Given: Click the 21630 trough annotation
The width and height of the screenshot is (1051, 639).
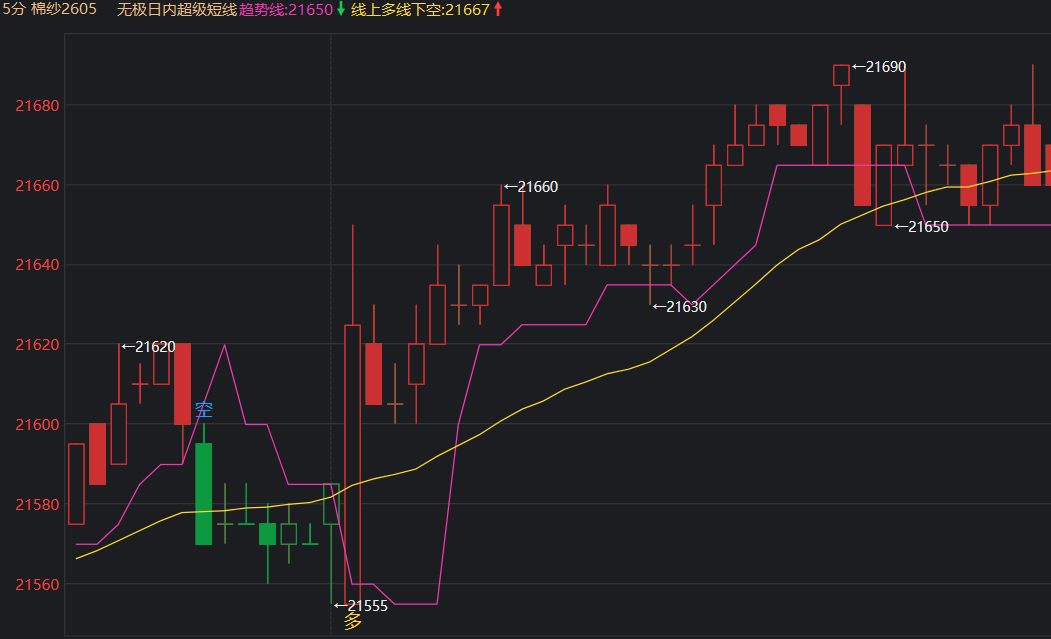Looking at the screenshot, I should pos(680,307).
